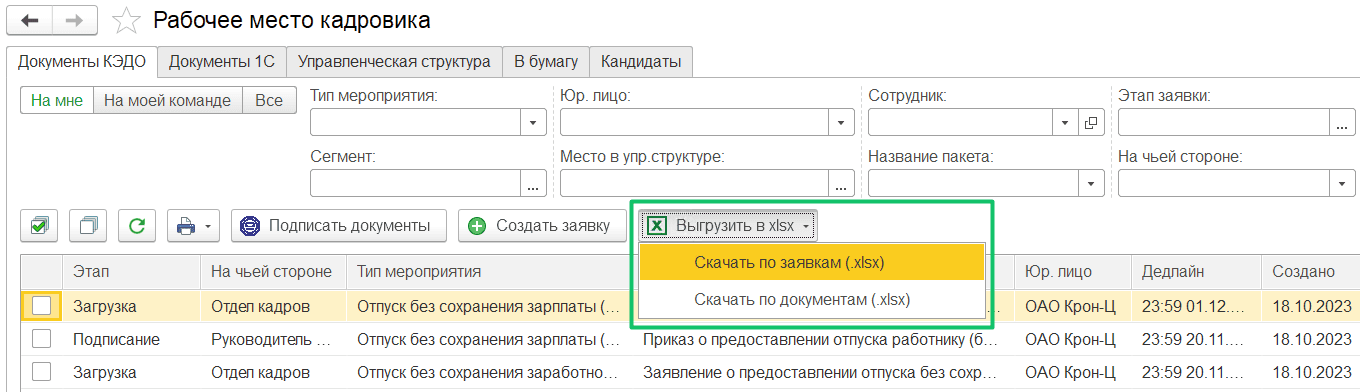Choose Скачать по заявкам (.xlsx)
1360x392 pixels.
[812, 262]
